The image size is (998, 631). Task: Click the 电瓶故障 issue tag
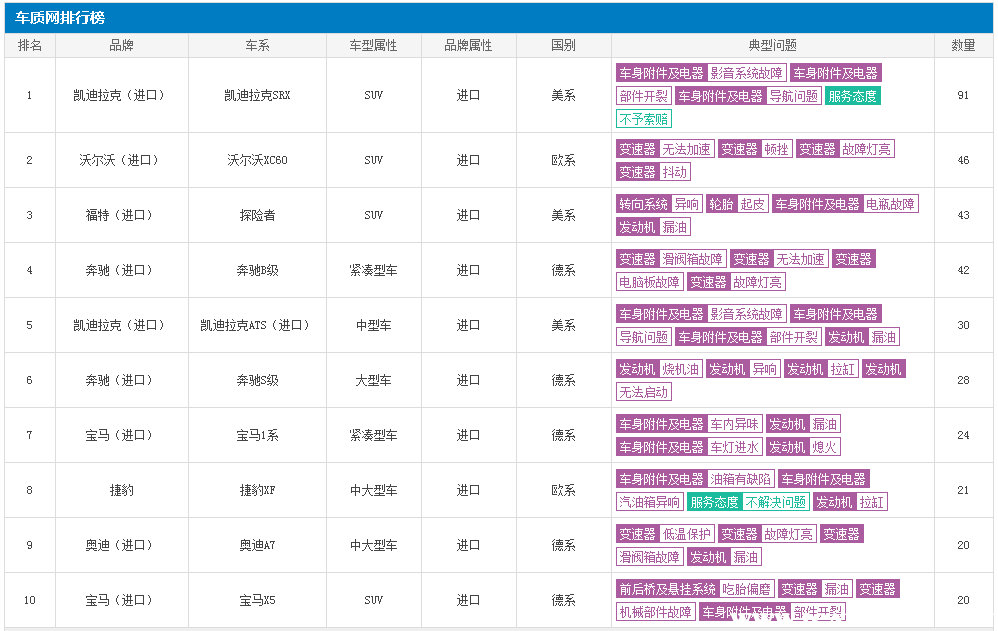[x=890, y=204]
